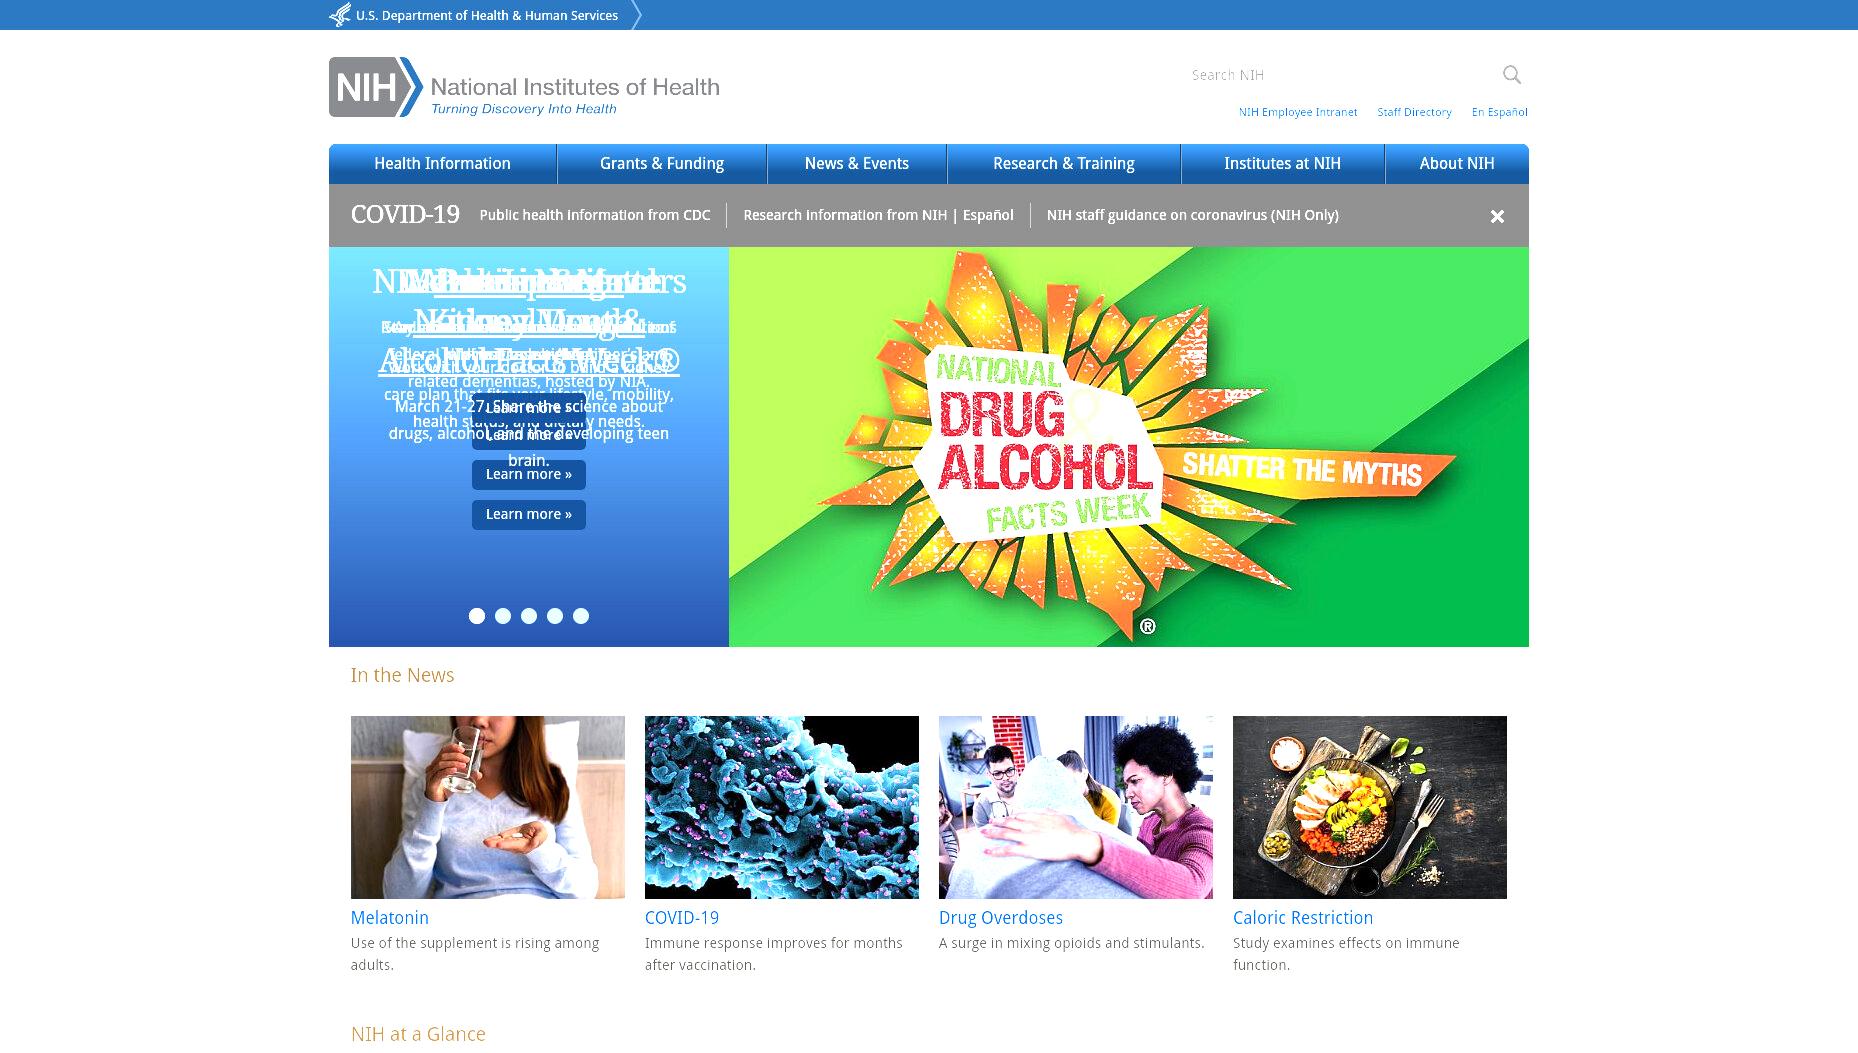Open the Research & Training menu
1858x1053 pixels.
pos(1064,164)
